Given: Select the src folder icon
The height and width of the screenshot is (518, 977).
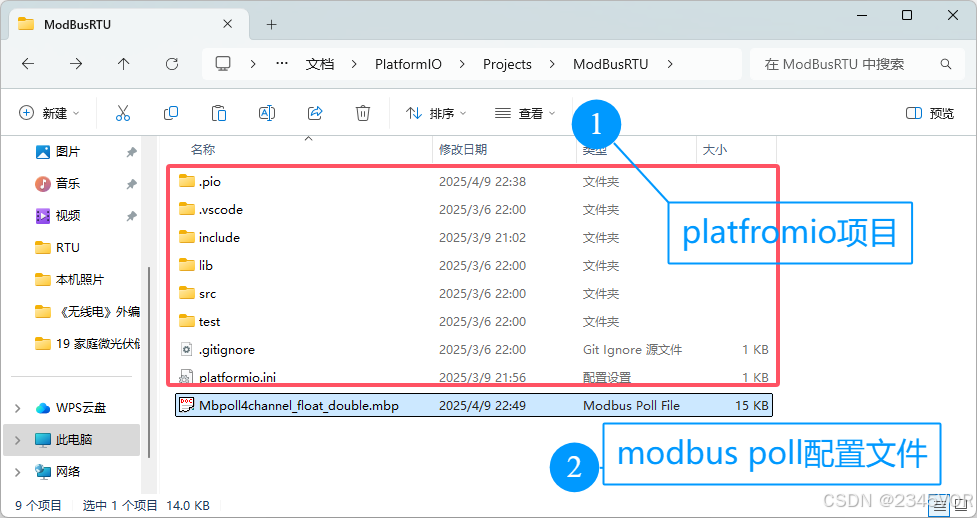Looking at the screenshot, I should (x=186, y=294).
